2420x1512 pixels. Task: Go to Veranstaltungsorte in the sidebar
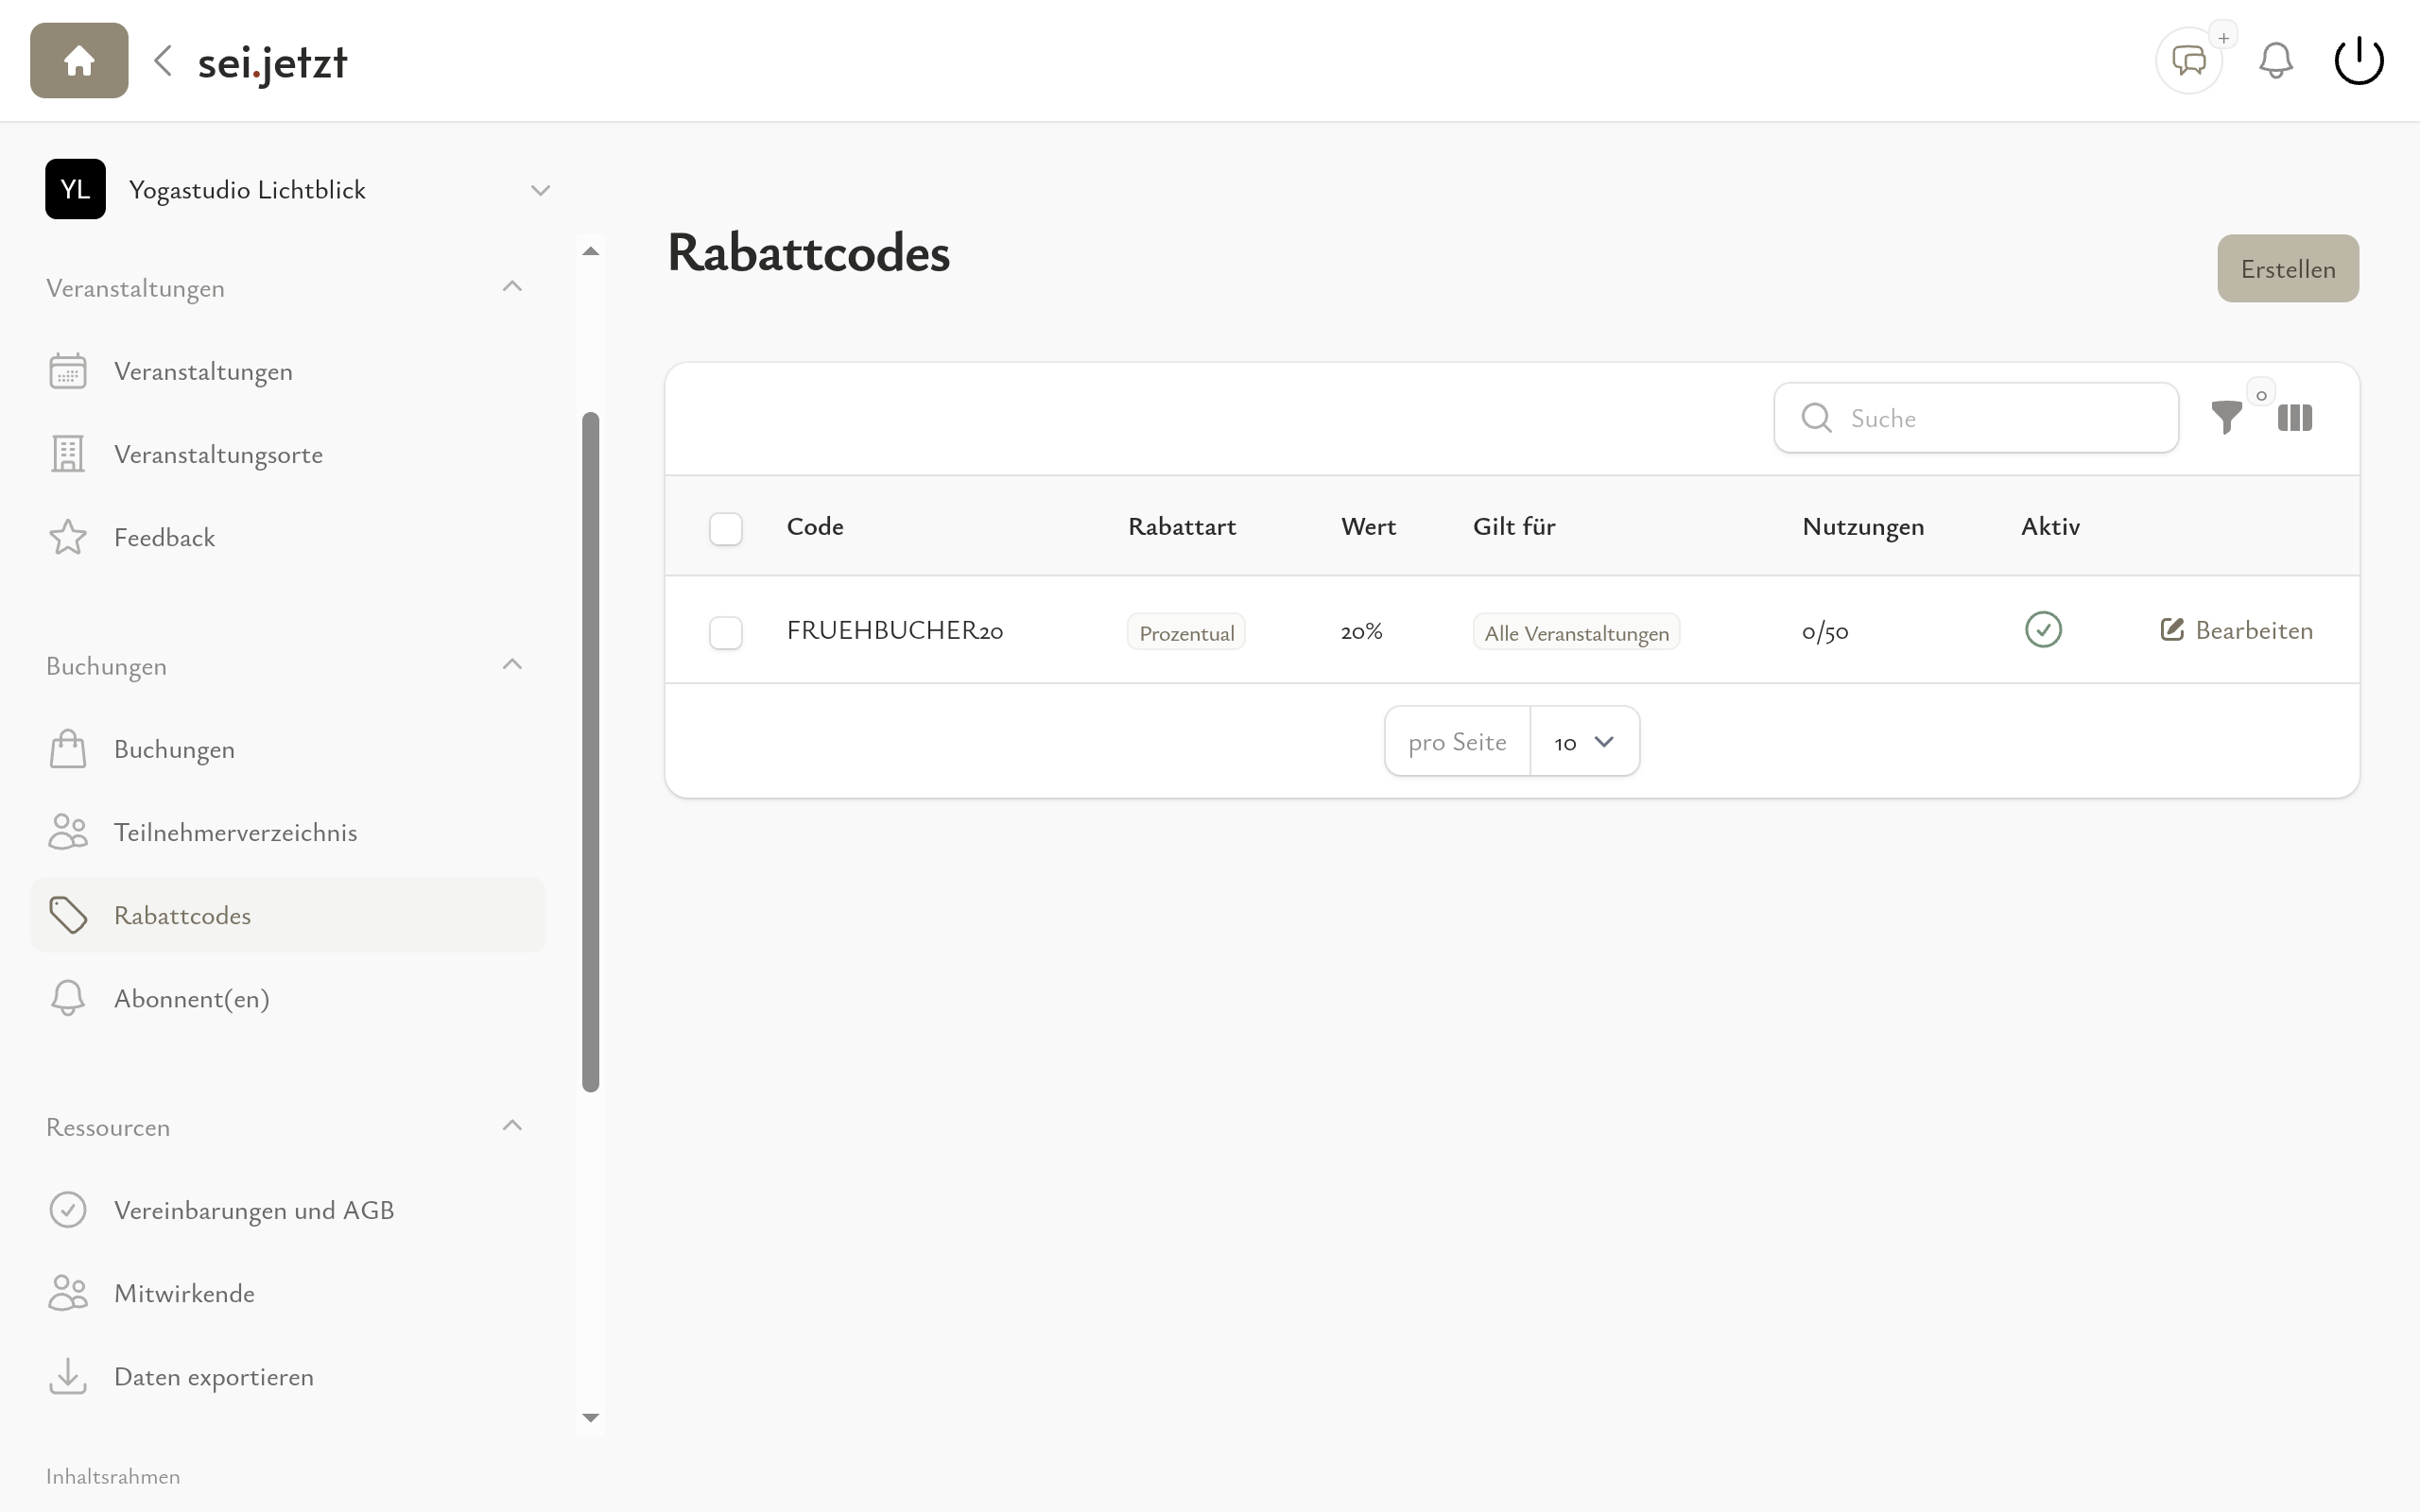[218, 454]
